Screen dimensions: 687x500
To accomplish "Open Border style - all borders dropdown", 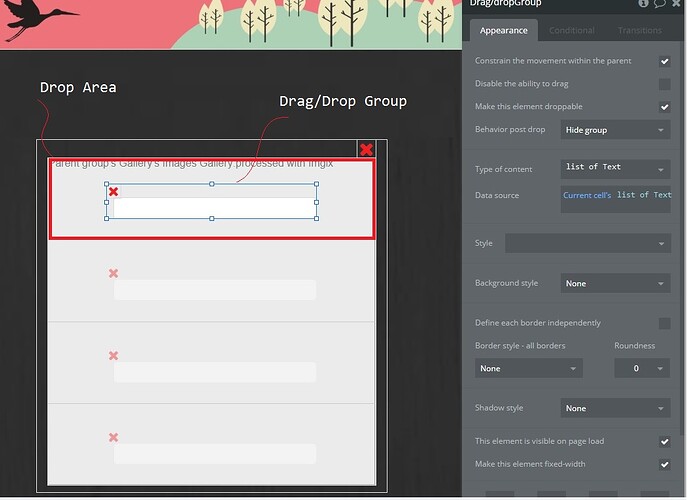I will (x=528, y=368).
